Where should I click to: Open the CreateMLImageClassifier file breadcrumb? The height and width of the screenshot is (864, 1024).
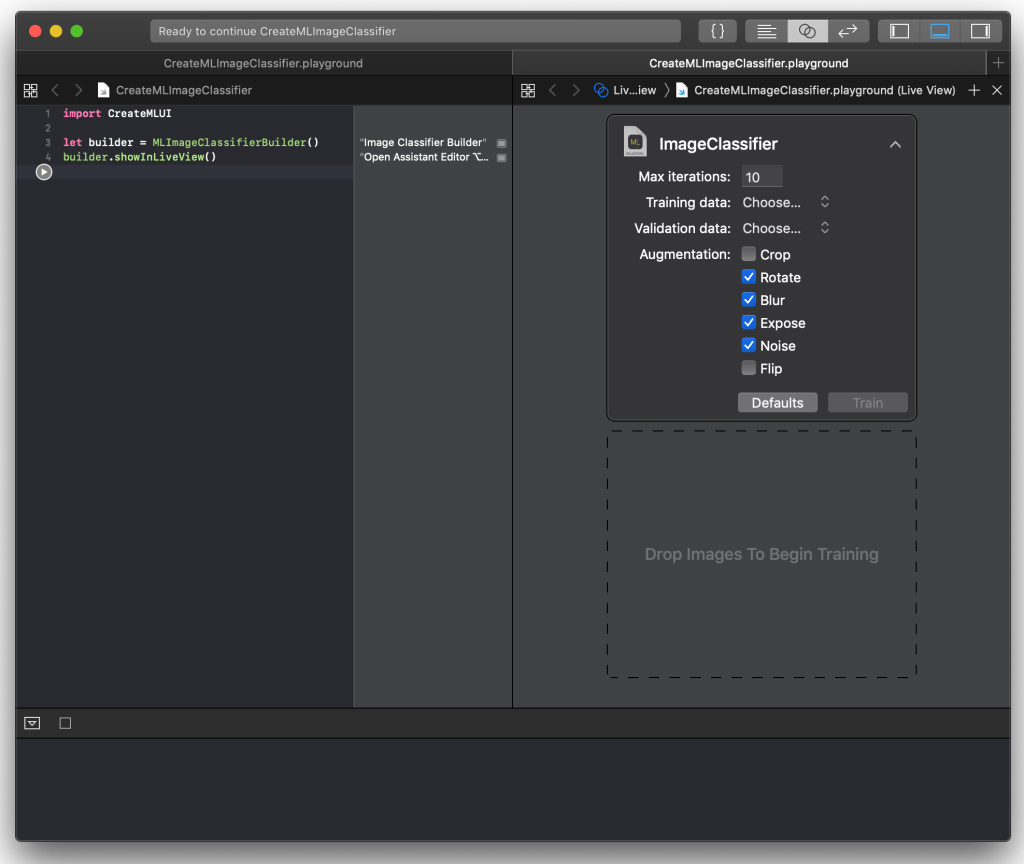(x=184, y=90)
